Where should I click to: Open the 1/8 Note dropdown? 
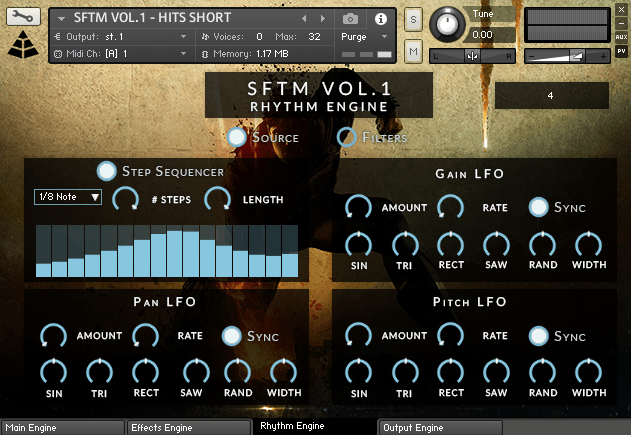pyautogui.click(x=68, y=197)
